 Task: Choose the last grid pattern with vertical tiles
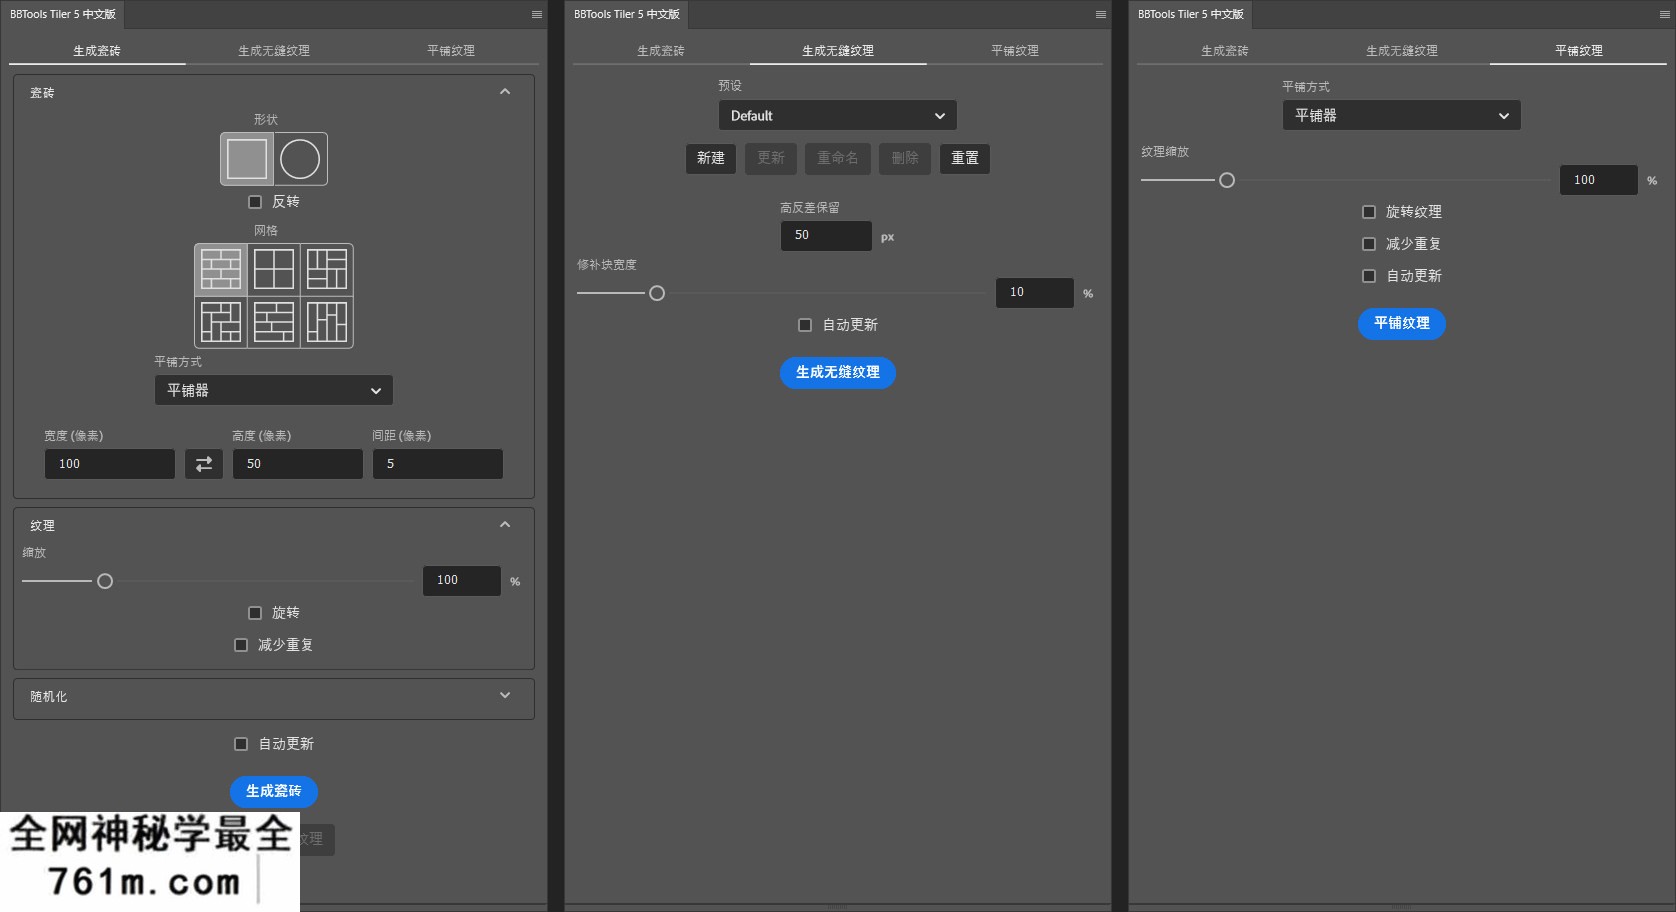click(x=327, y=322)
